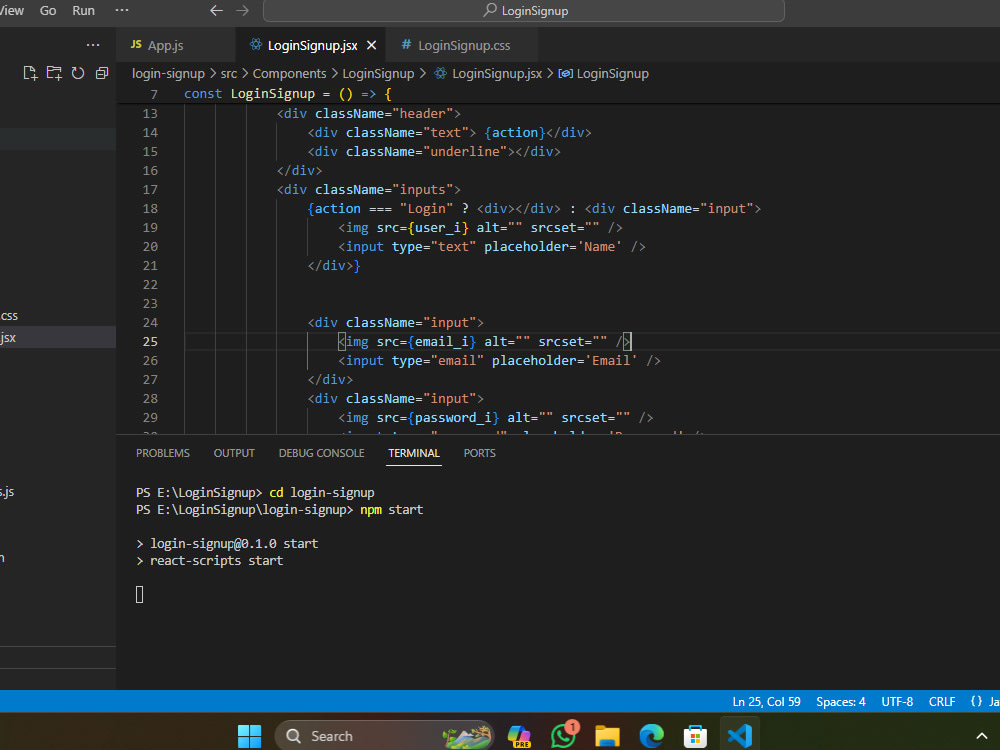
Task: Click the LoginSignup folder breadcrumb
Action: pos(378,73)
